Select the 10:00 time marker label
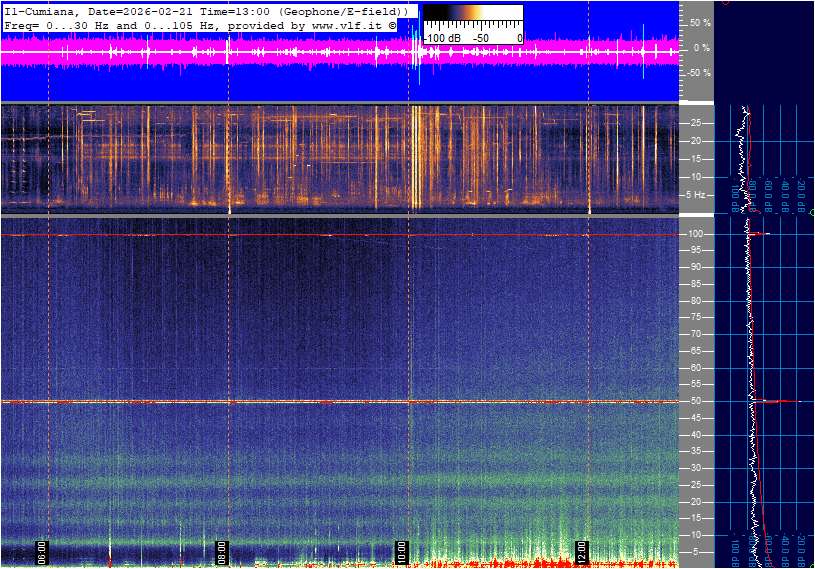 pos(401,552)
